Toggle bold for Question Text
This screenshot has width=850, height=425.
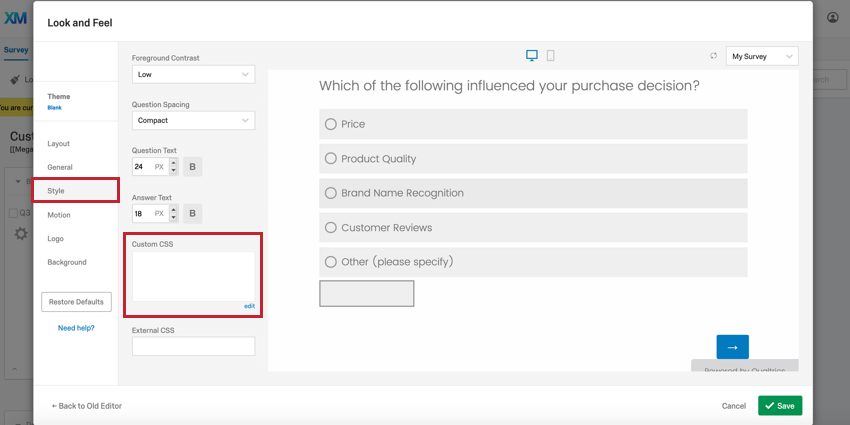click(192, 167)
